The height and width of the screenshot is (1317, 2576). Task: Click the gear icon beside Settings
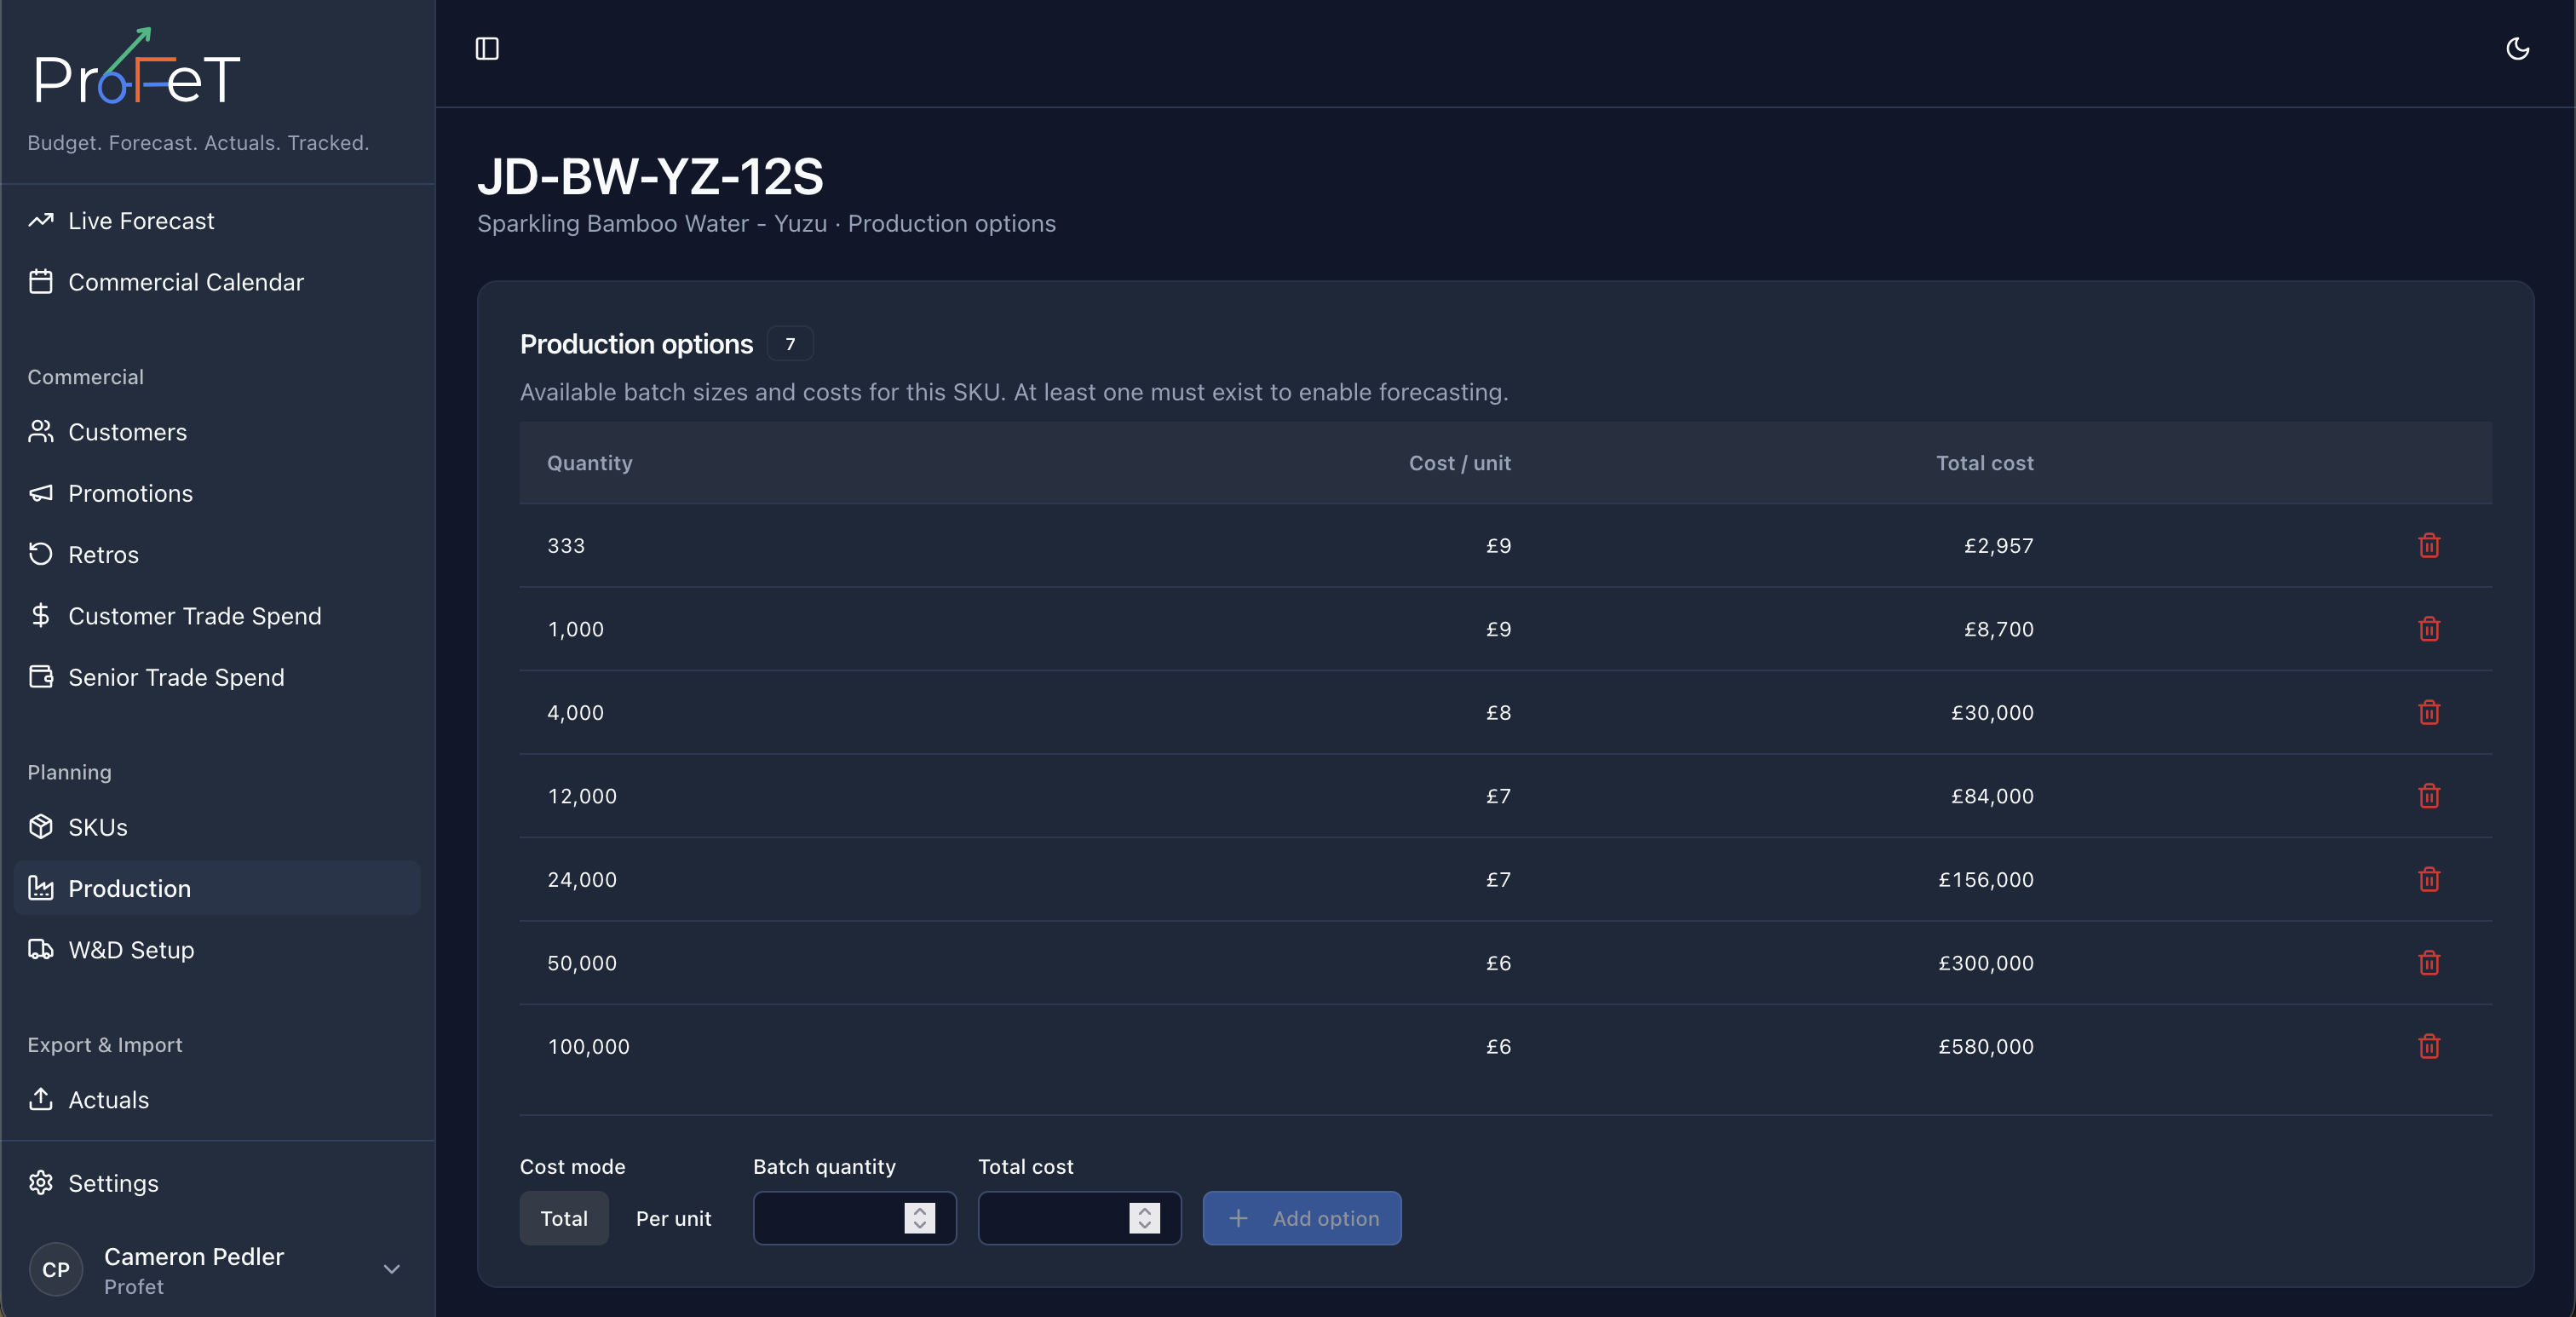pyautogui.click(x=41, y=1183)
